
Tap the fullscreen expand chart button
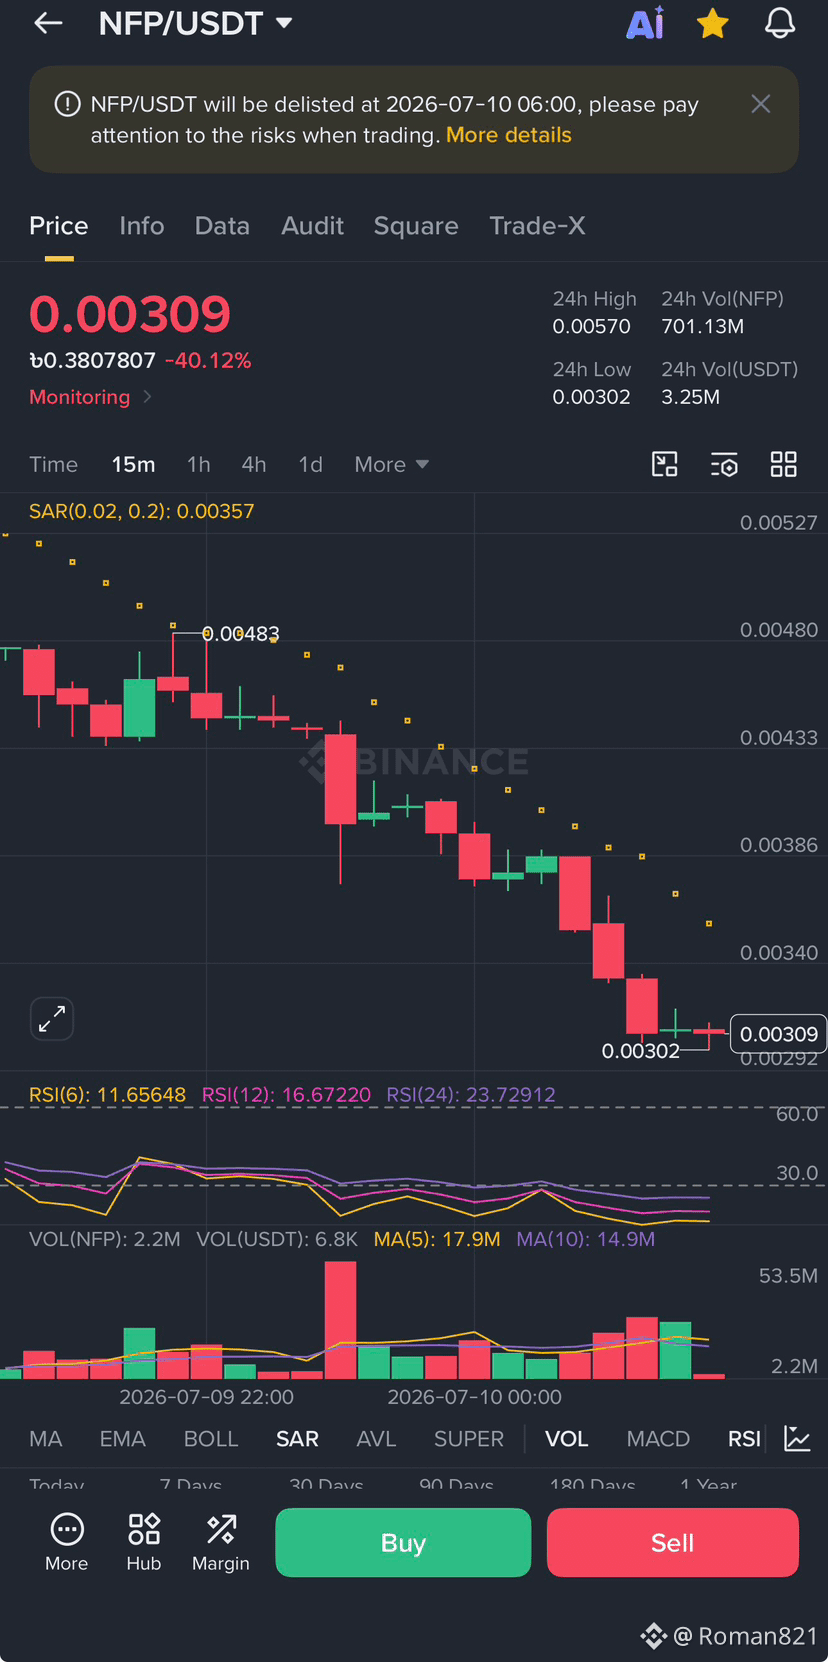(x=52, y=1019)
